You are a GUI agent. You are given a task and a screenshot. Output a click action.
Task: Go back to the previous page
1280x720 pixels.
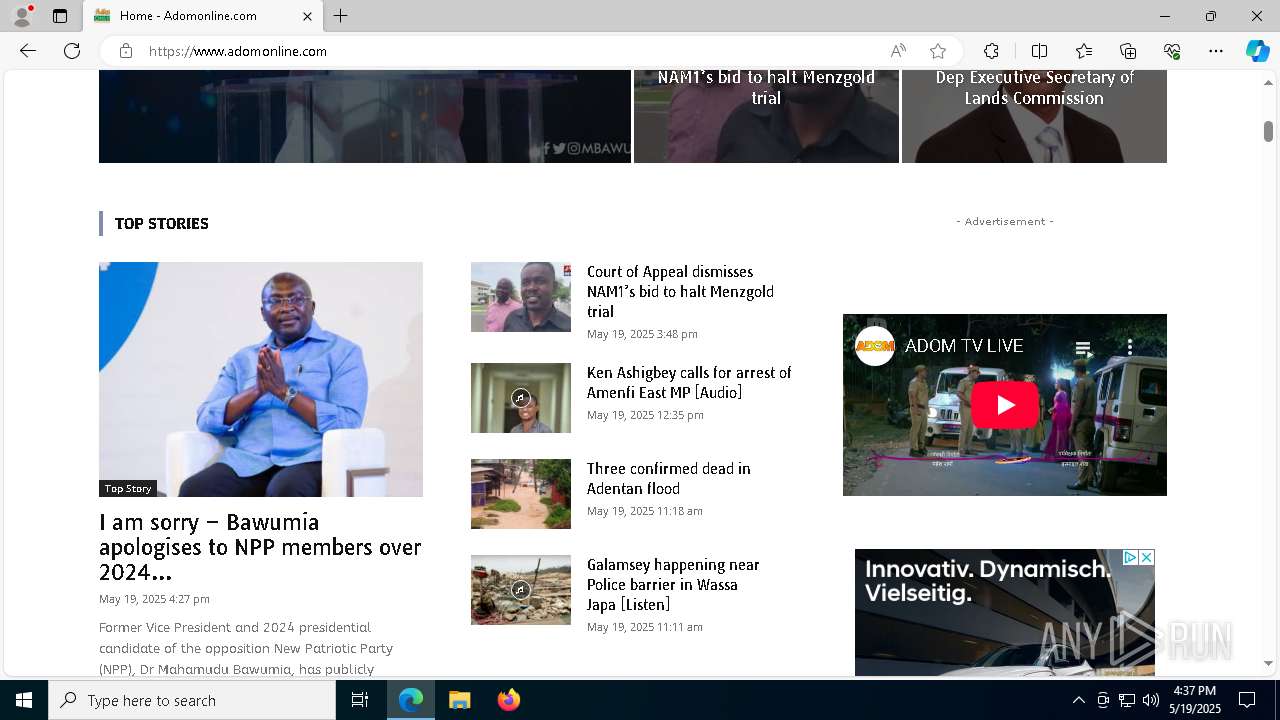[x=28, y=51]
